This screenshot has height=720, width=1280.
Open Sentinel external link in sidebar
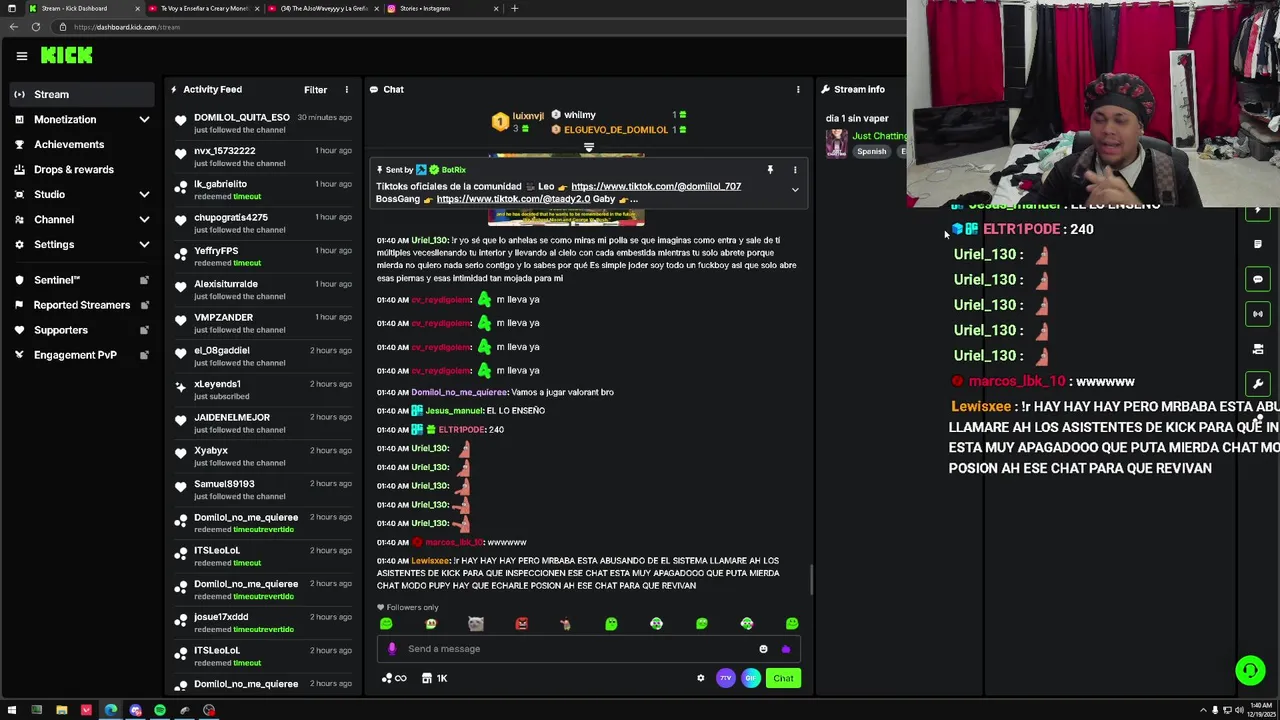coord(83,280)
